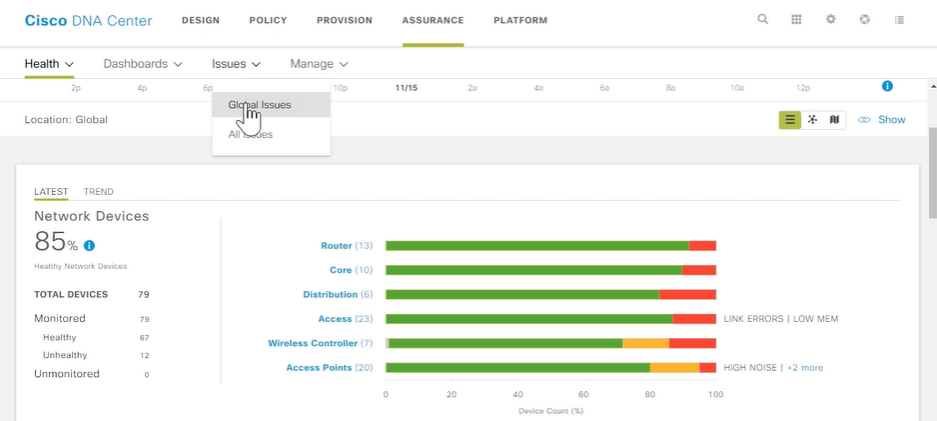This screenshot has height=421, width=937.
Task: Open the PROVISION tab
Action: point(344,20)
